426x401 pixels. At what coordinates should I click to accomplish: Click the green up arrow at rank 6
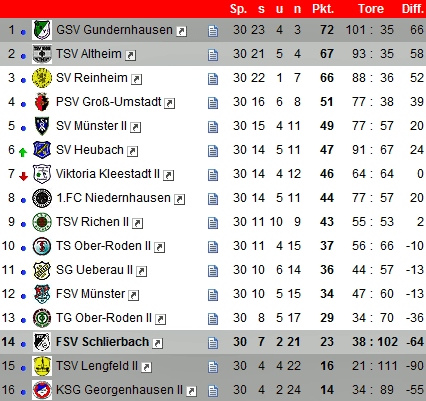coord(23,152)
